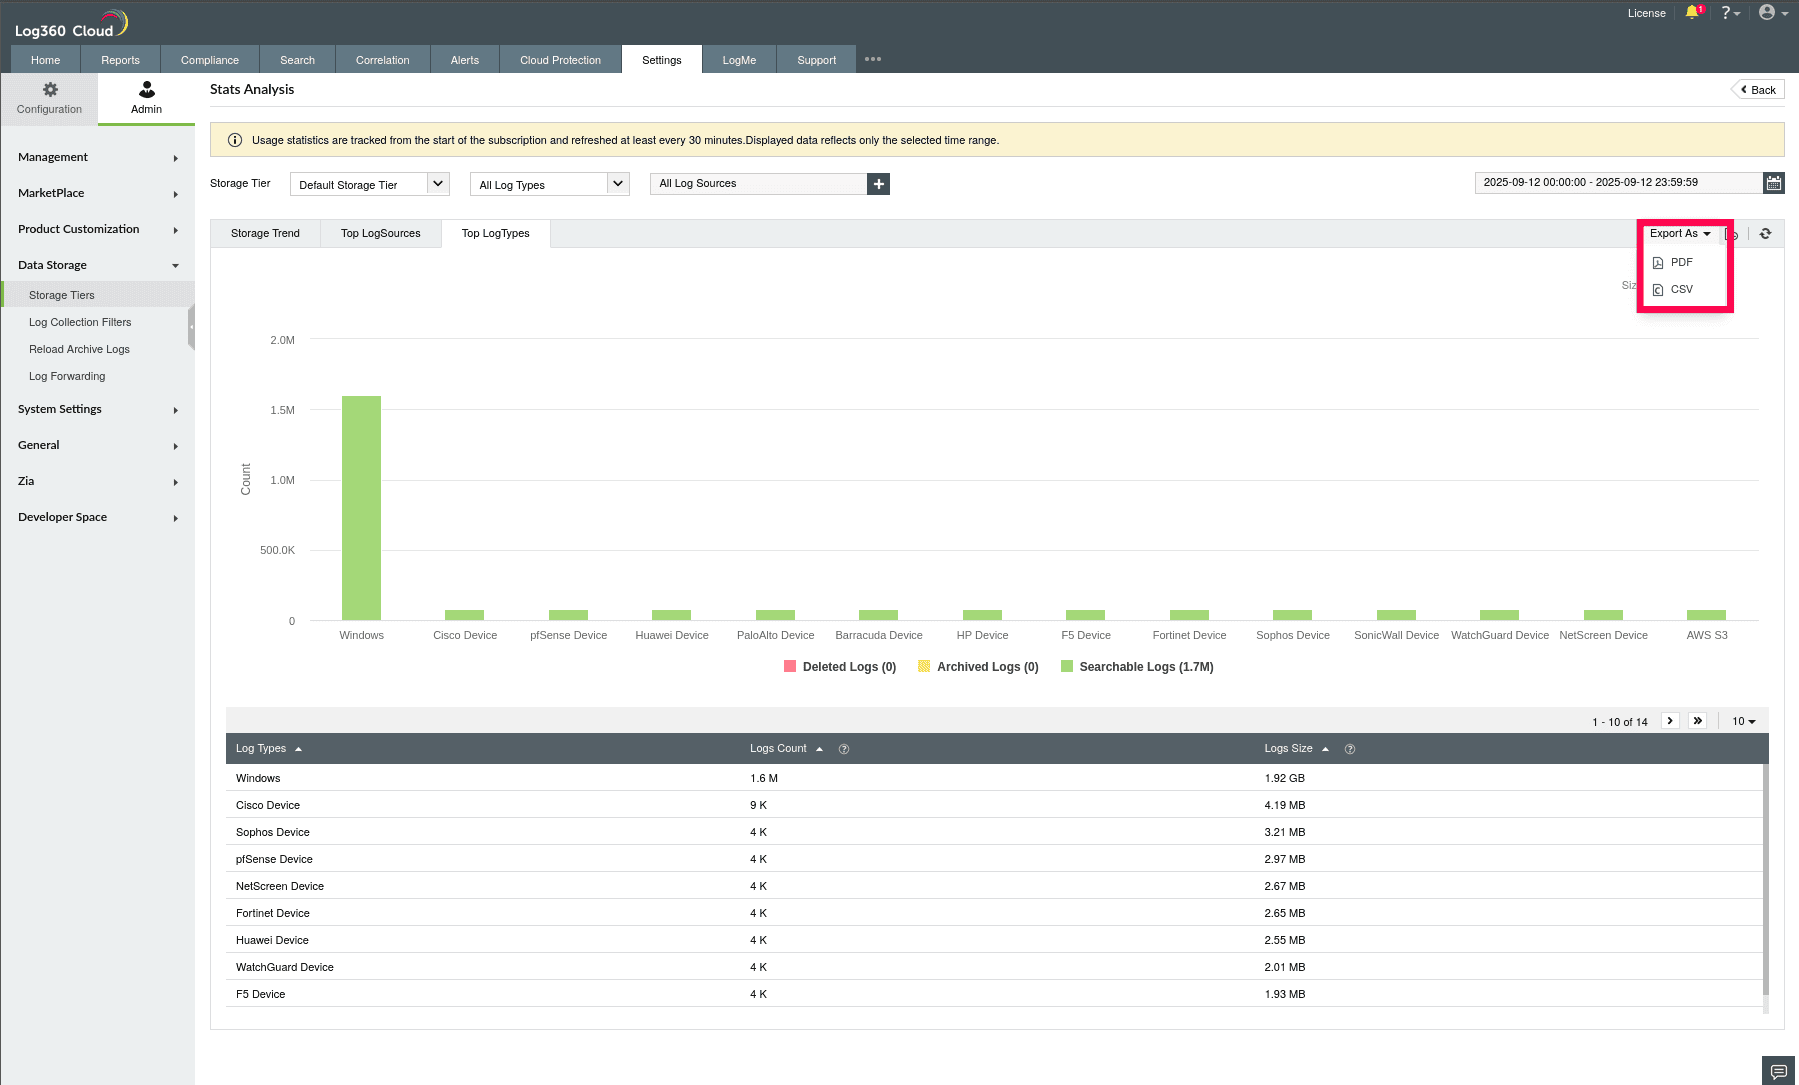The image size is (1799, 1085).
Task: Toggle Deleted Logs legend item
Action: pos(840,667)
